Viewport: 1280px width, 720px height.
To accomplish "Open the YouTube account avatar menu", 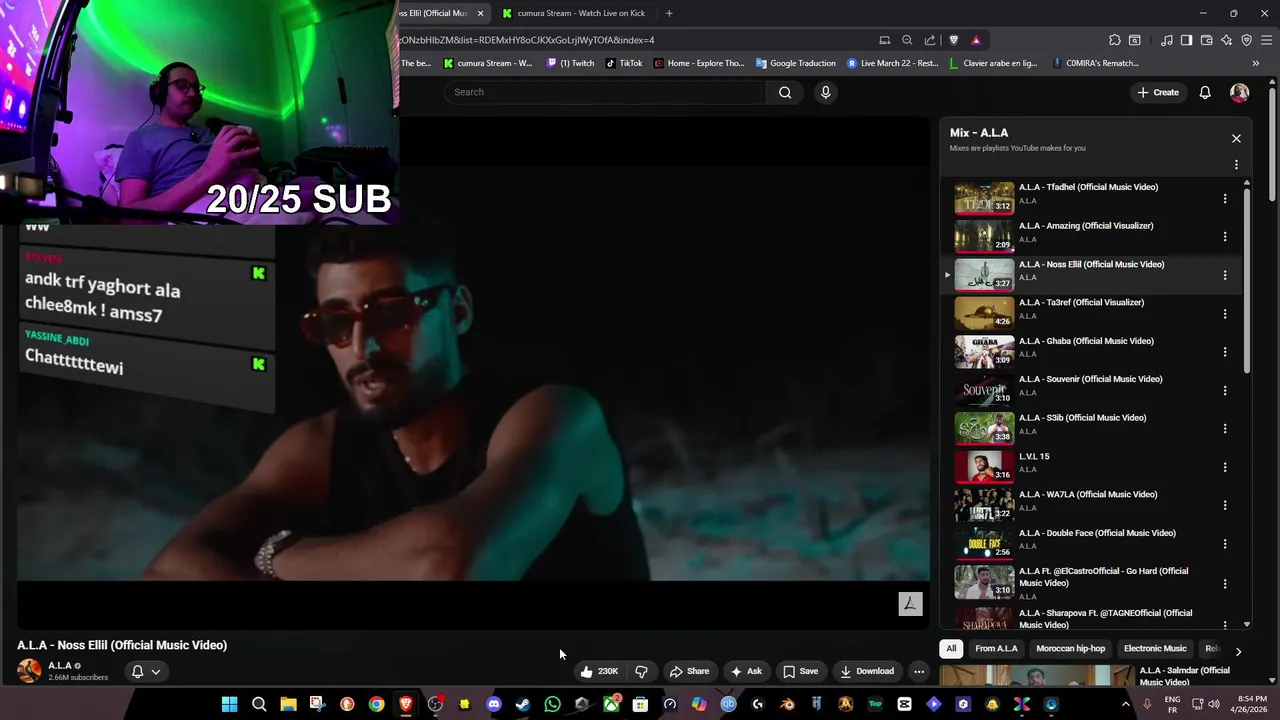I will [x=1239, y=92].
